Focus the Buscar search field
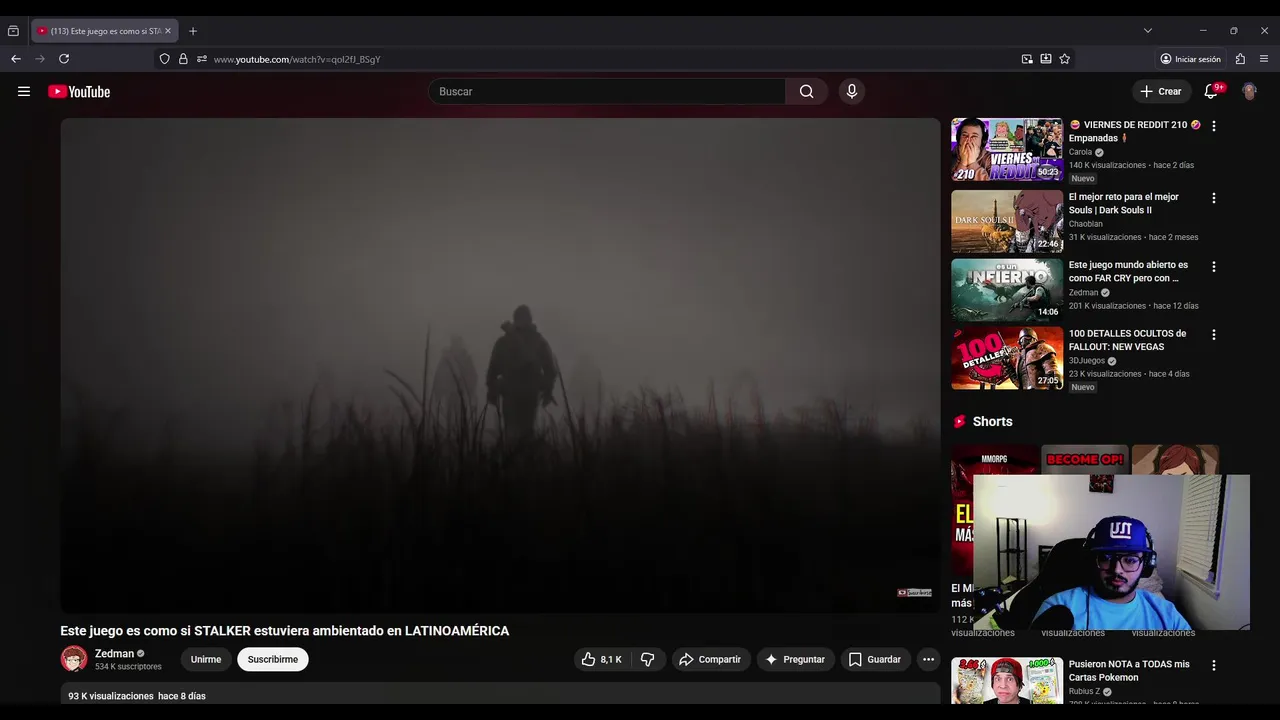The image size is (1280, 720). [x=607, y=91]
